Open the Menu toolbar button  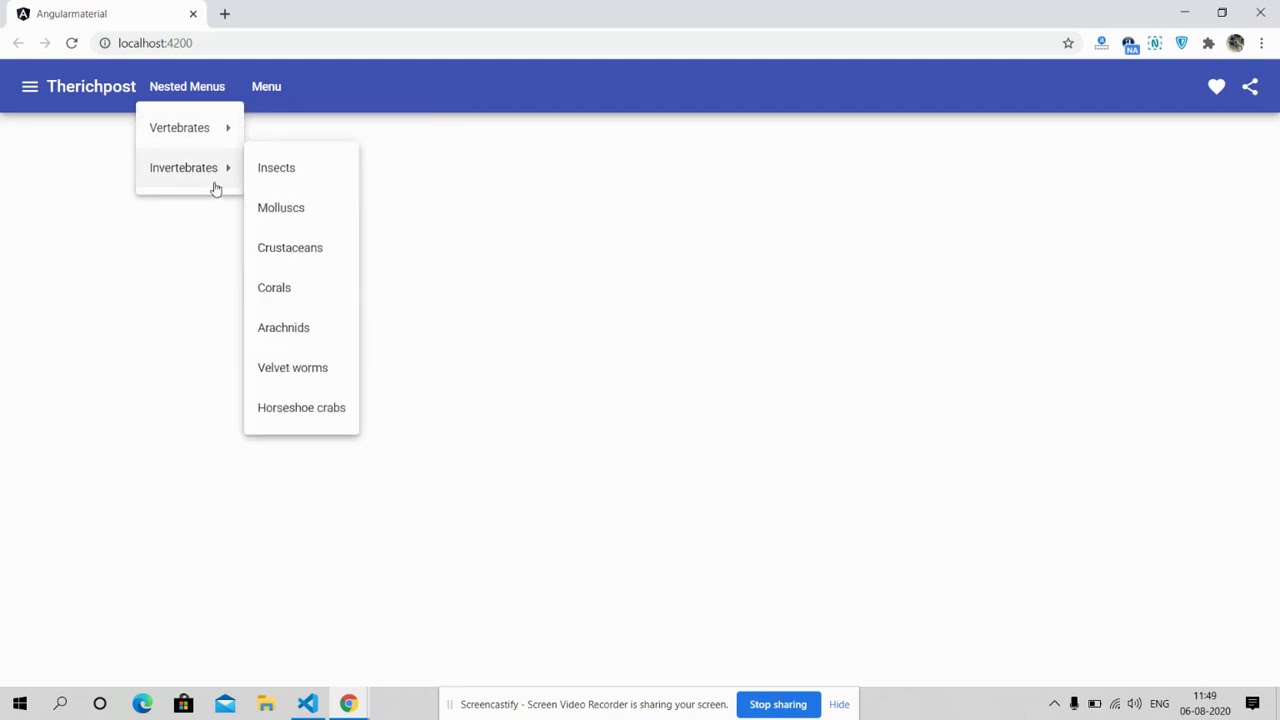[266, 87]
